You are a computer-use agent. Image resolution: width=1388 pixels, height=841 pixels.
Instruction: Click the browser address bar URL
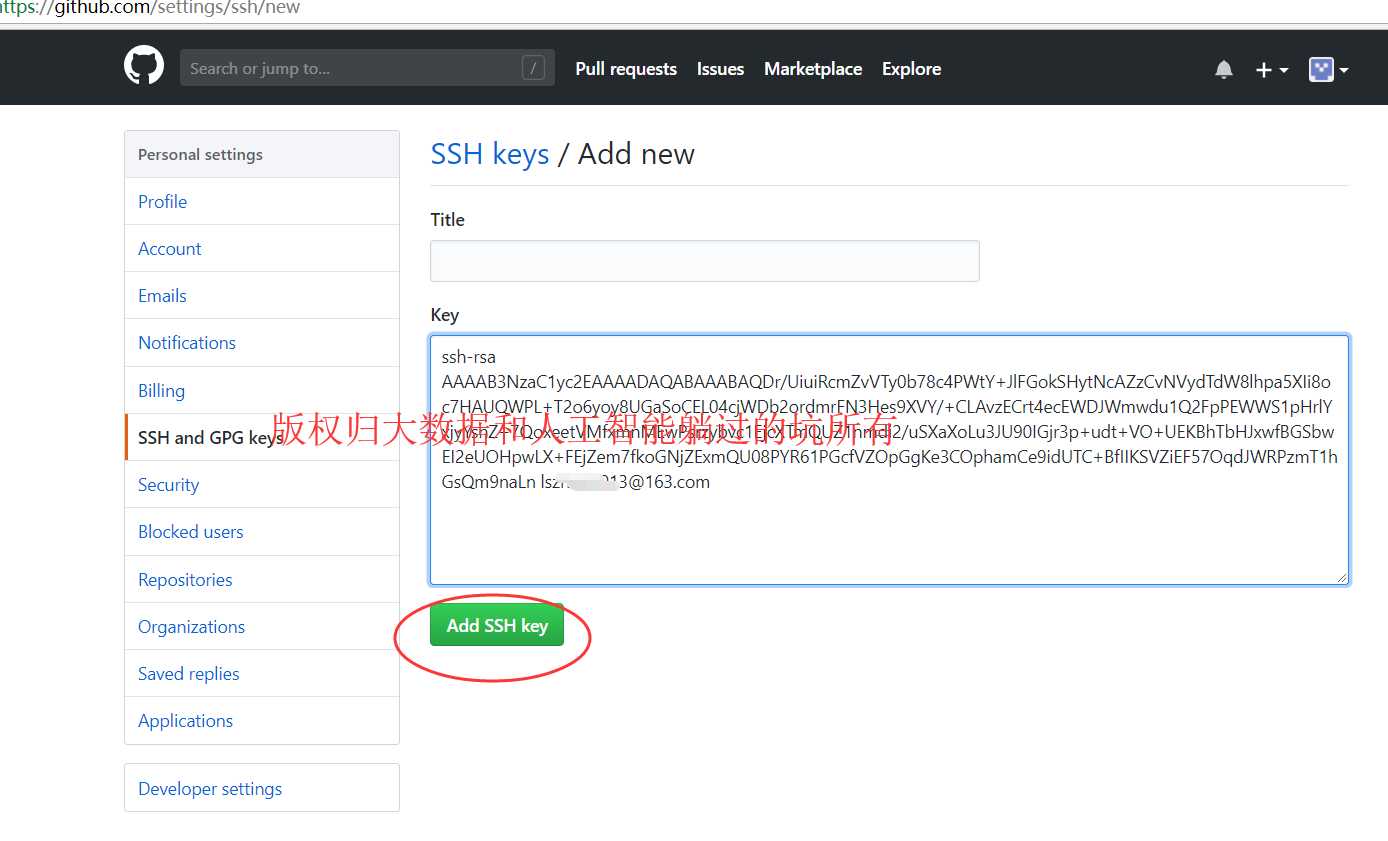point(150,8)
